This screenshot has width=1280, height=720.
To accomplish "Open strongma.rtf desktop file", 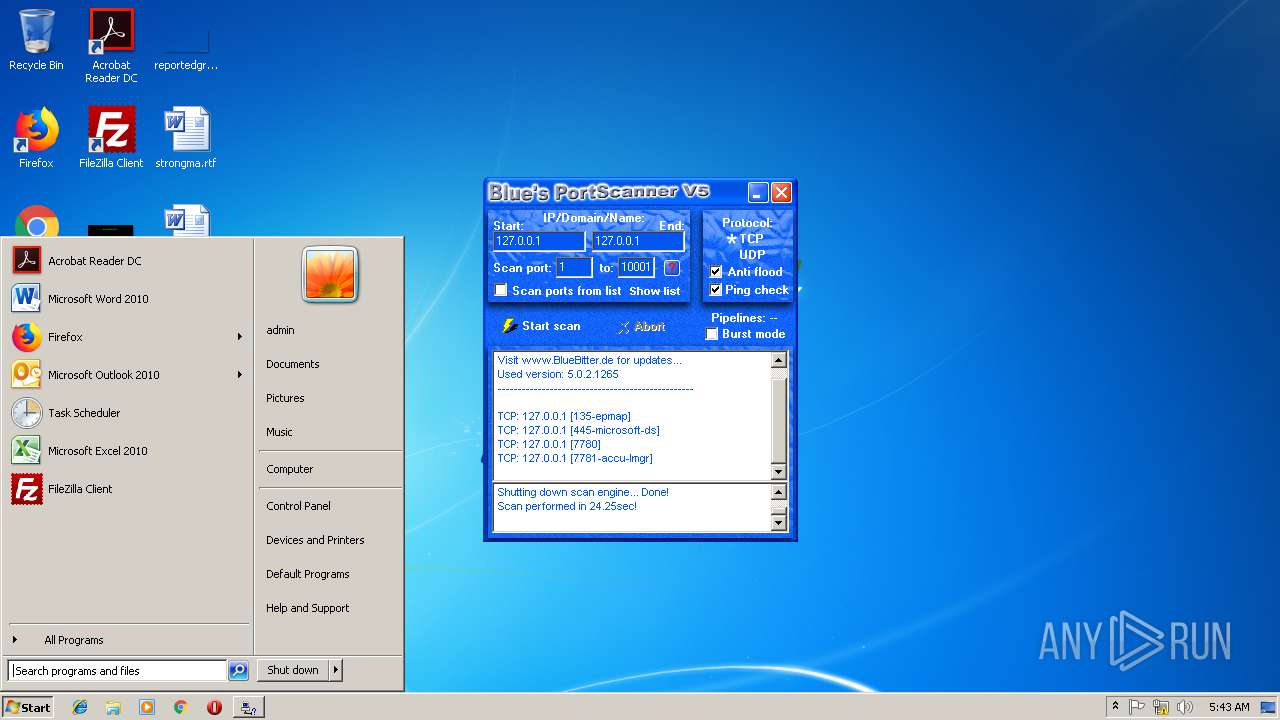I will [186, 138].
